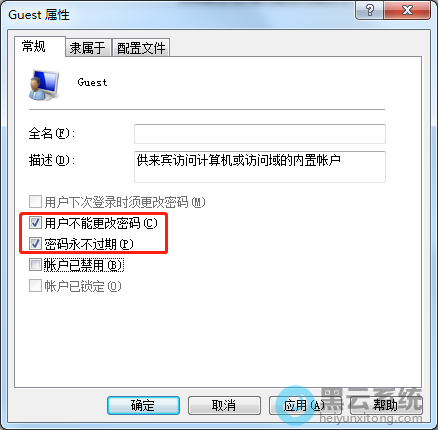Click the question mark help icon in title bar

[x=369, y=10]
